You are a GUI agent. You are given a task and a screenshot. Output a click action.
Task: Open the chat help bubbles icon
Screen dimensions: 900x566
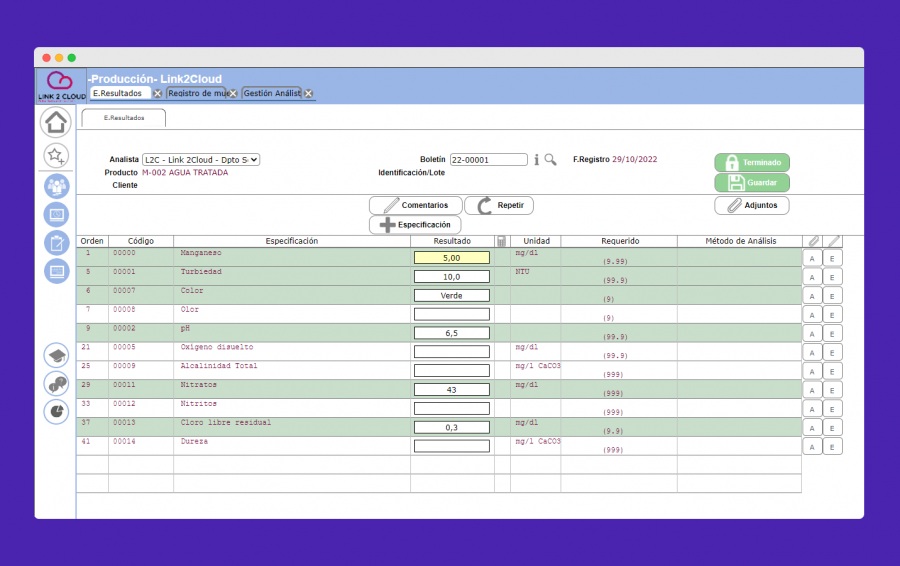56,383
